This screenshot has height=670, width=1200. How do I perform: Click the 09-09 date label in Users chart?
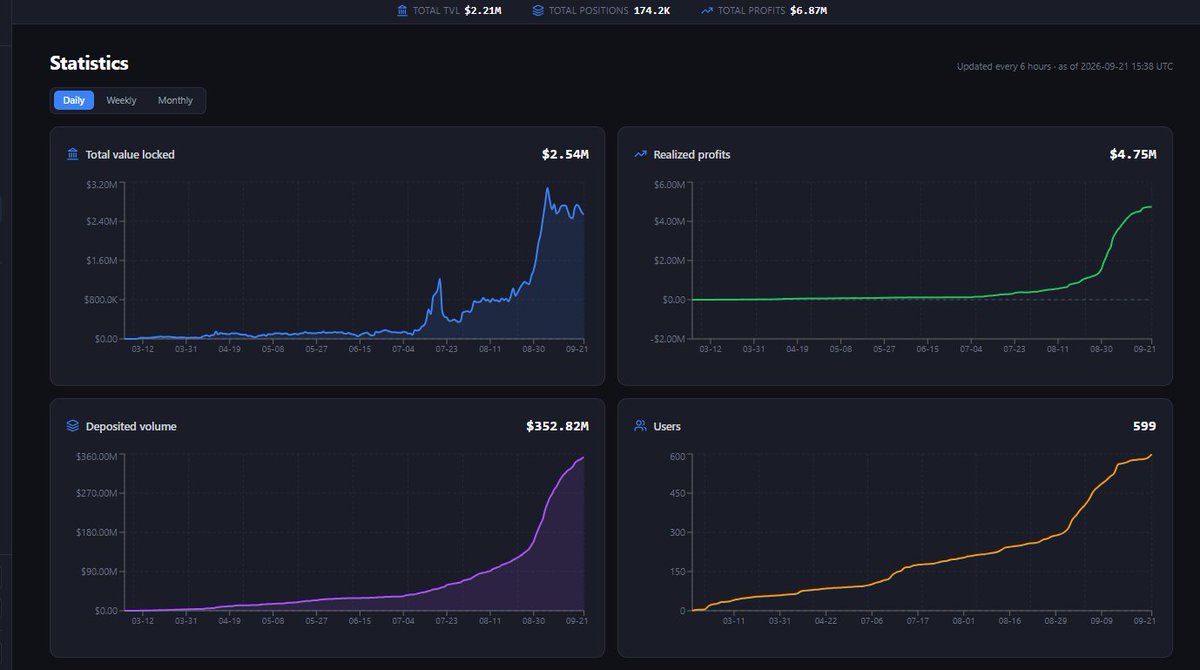[1101, 621]
